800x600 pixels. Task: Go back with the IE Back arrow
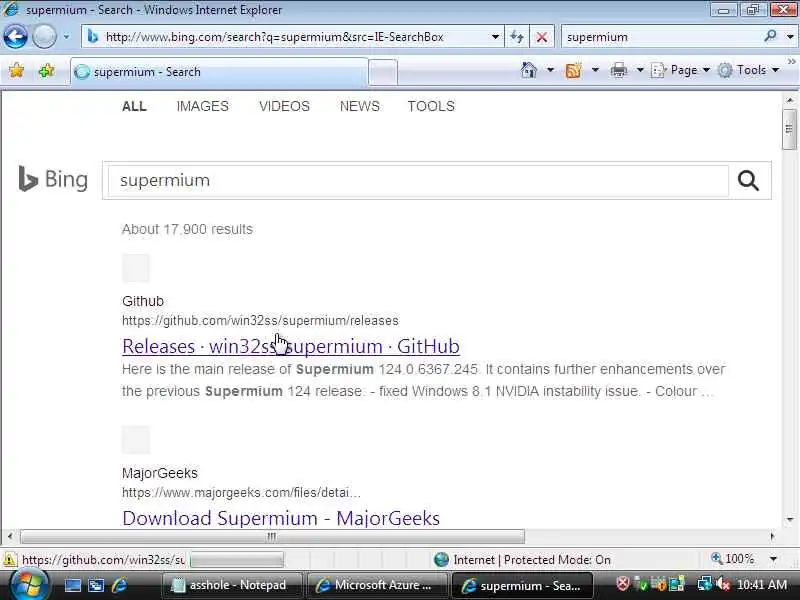(15, 37)
